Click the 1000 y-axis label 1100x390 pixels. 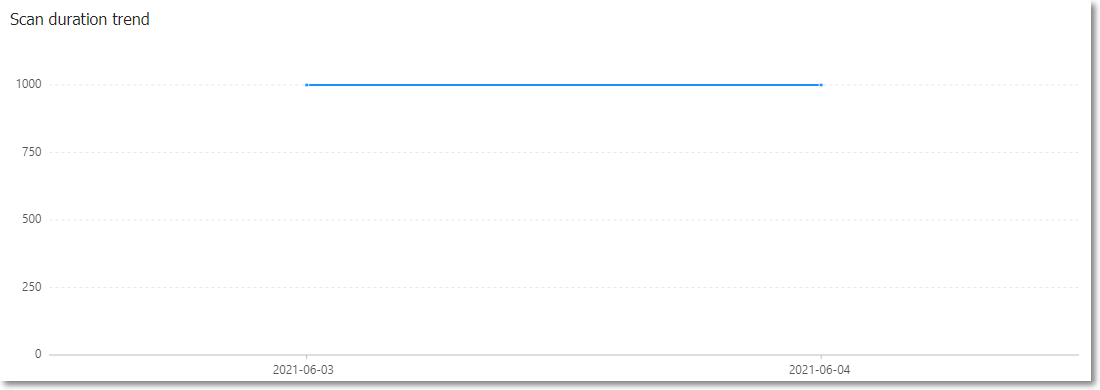point(30,84)
